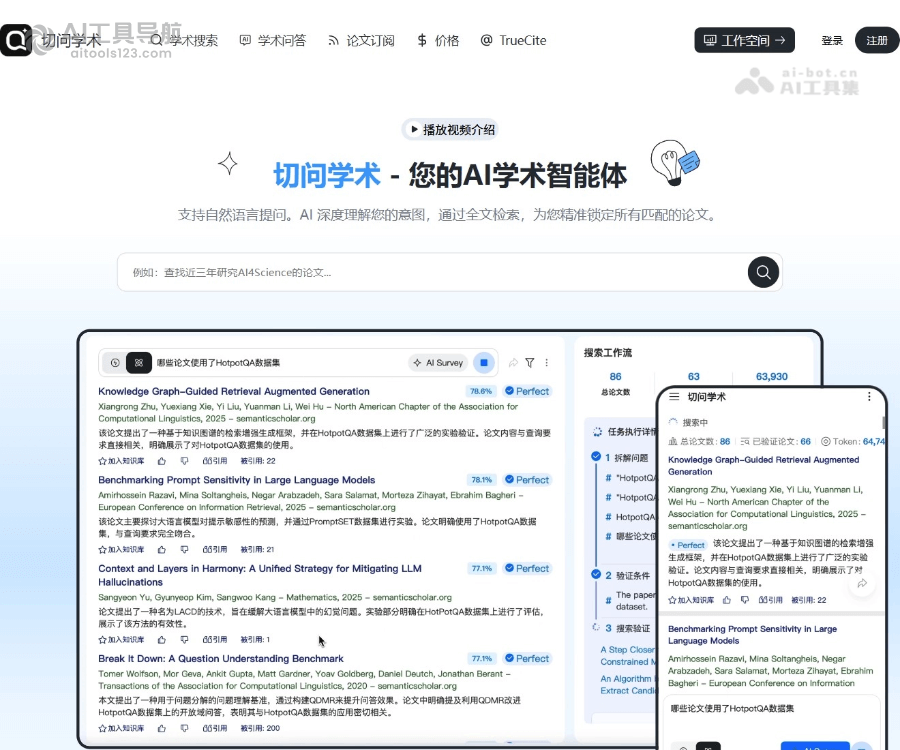Click the 登录 login link
This screenshot has width=900, height=750.
832,41
